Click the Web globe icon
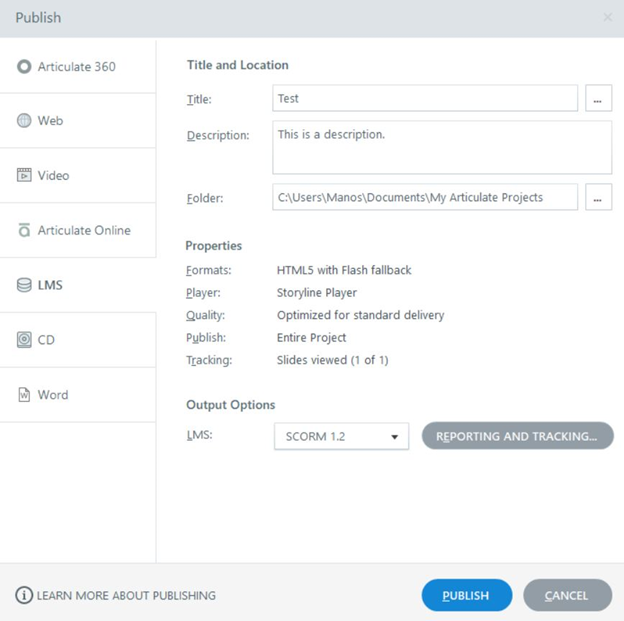624x621 pixels. [24, 121]
